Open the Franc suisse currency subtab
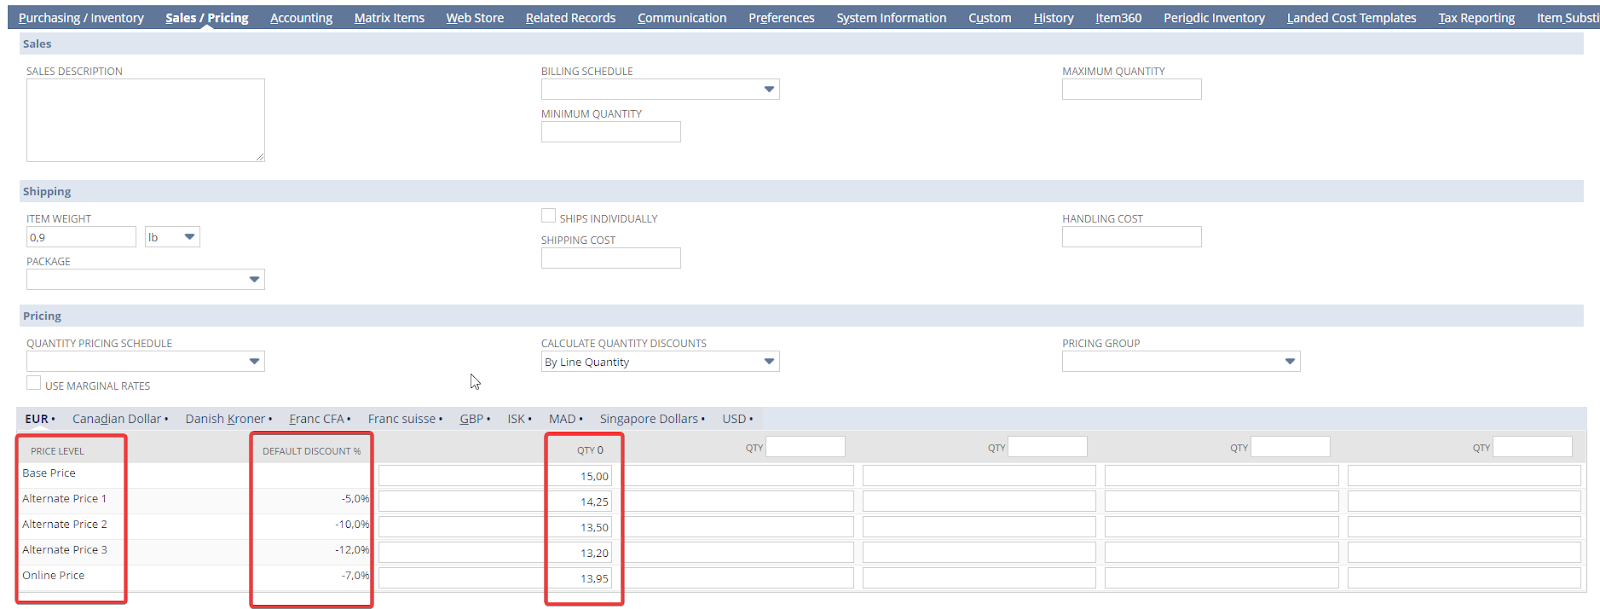This screenshot has height=609, width=1600. tap(402, 419)
